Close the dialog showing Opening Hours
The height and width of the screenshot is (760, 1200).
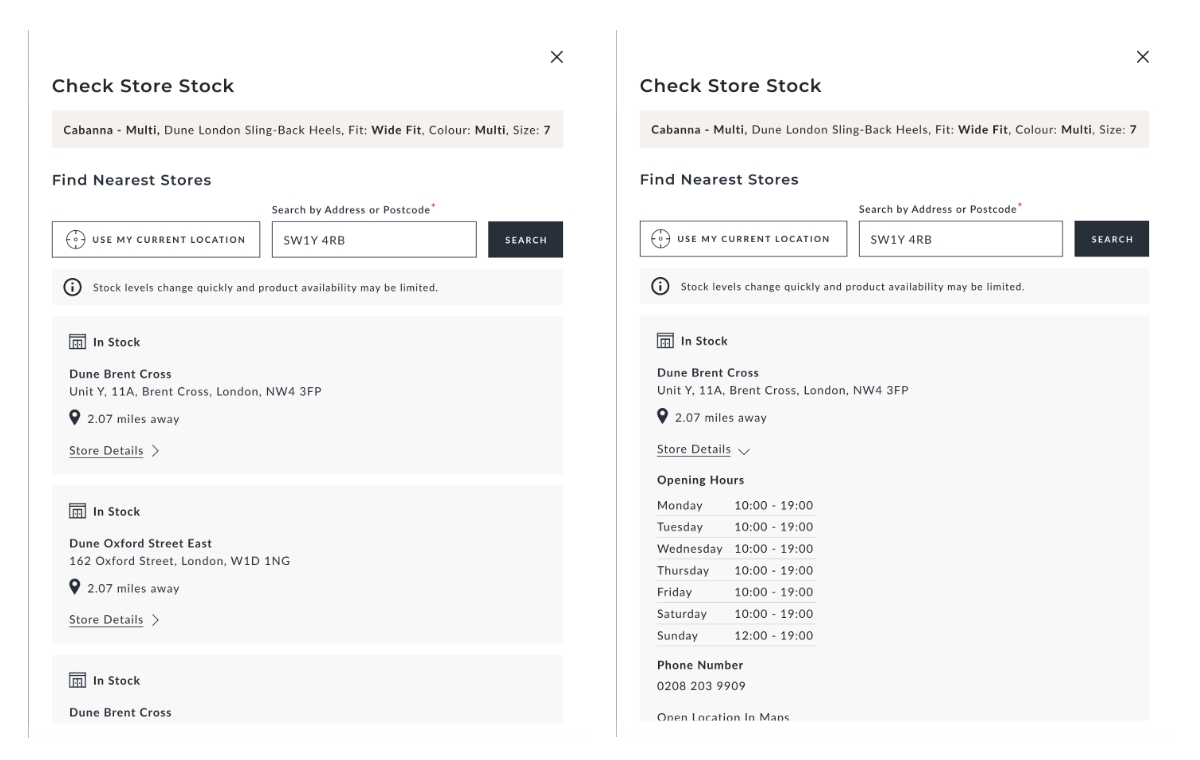click(1143, 57)
